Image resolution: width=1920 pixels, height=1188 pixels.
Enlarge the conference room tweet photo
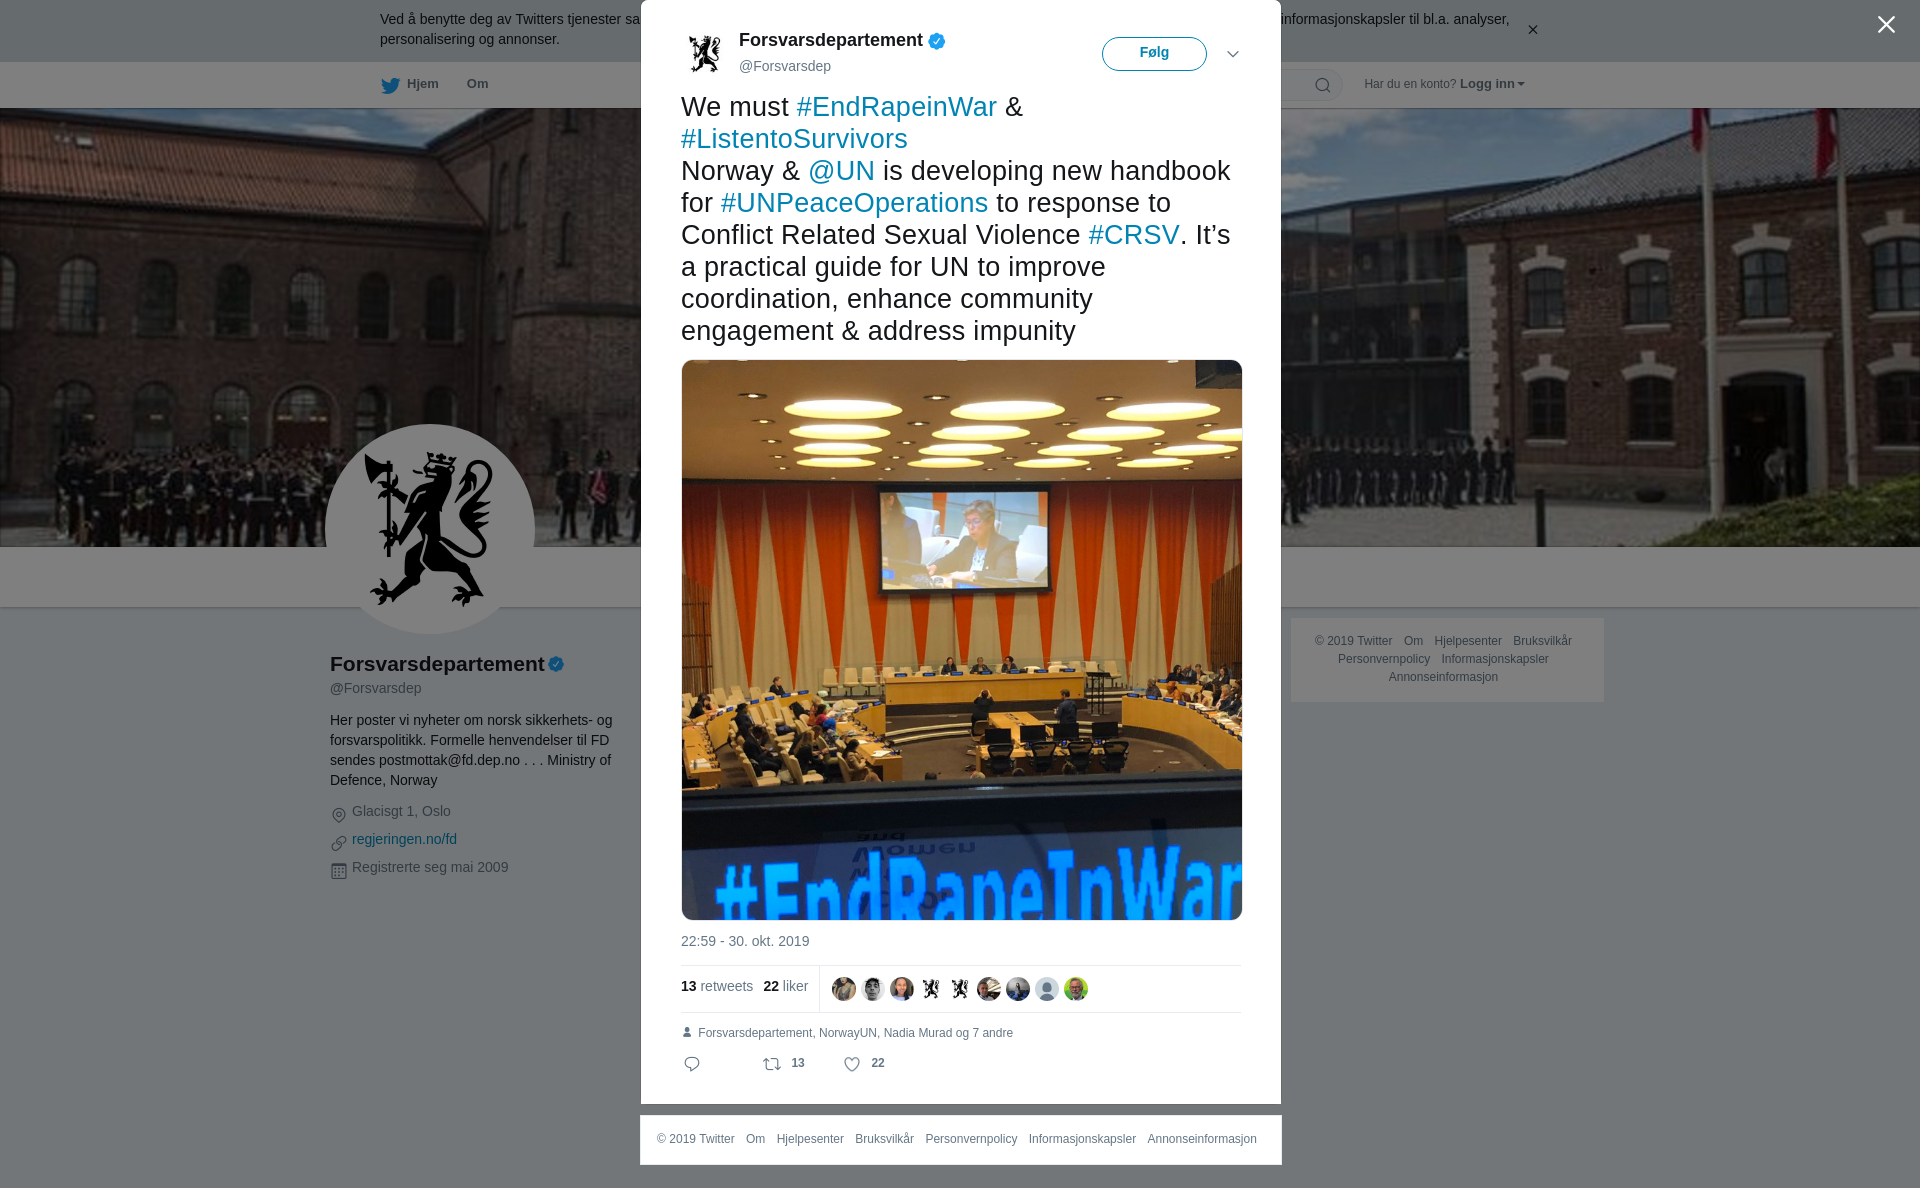point(962,640)
